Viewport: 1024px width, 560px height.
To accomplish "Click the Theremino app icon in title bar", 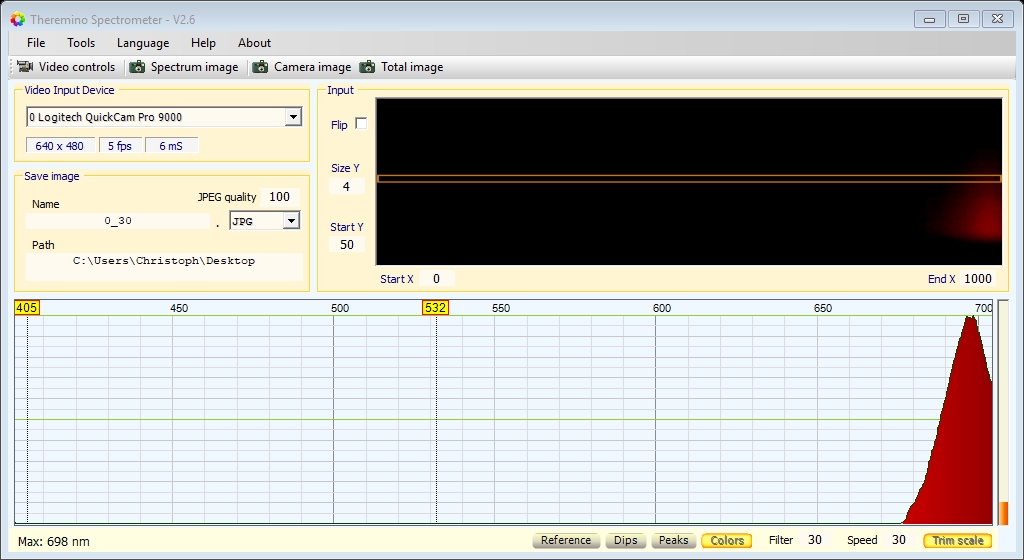I will click(18, 20).
